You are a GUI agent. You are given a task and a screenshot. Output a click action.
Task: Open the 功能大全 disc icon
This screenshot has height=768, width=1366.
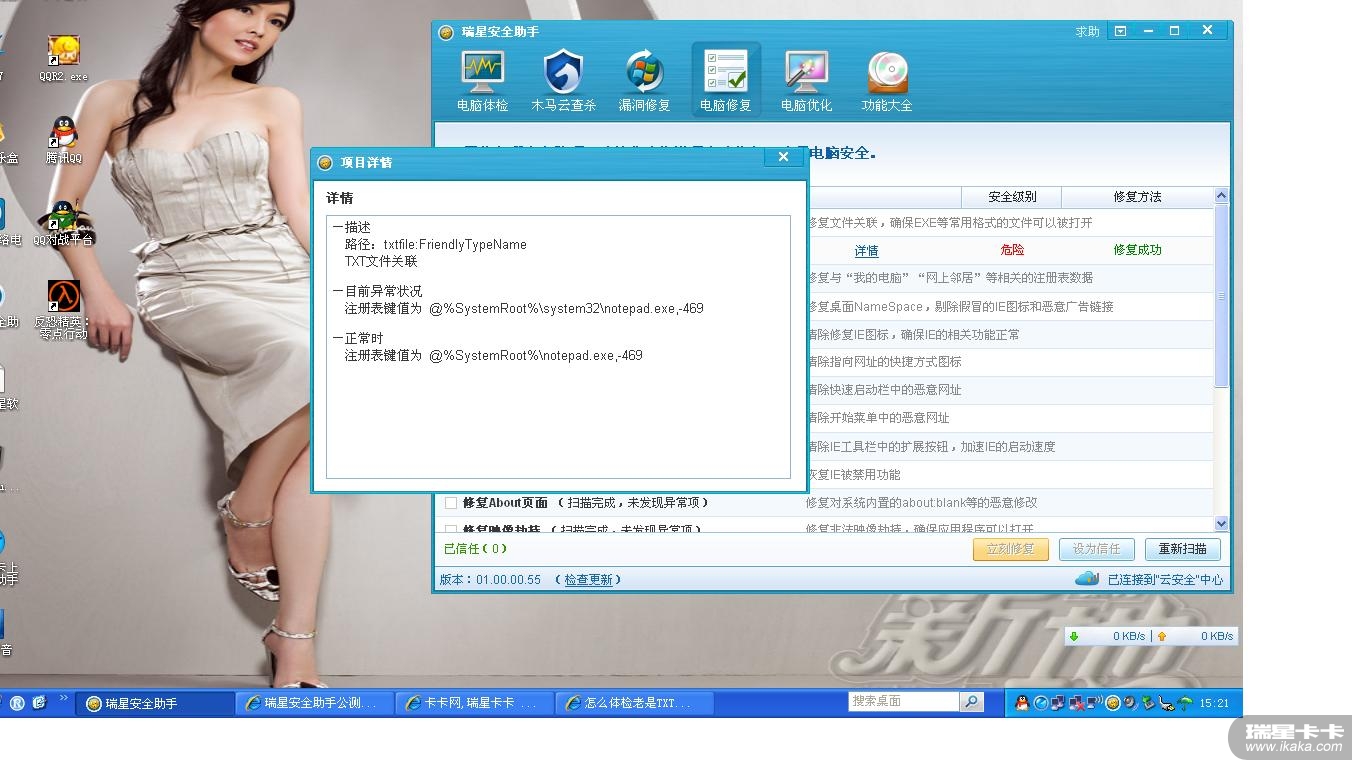point(887,72)
